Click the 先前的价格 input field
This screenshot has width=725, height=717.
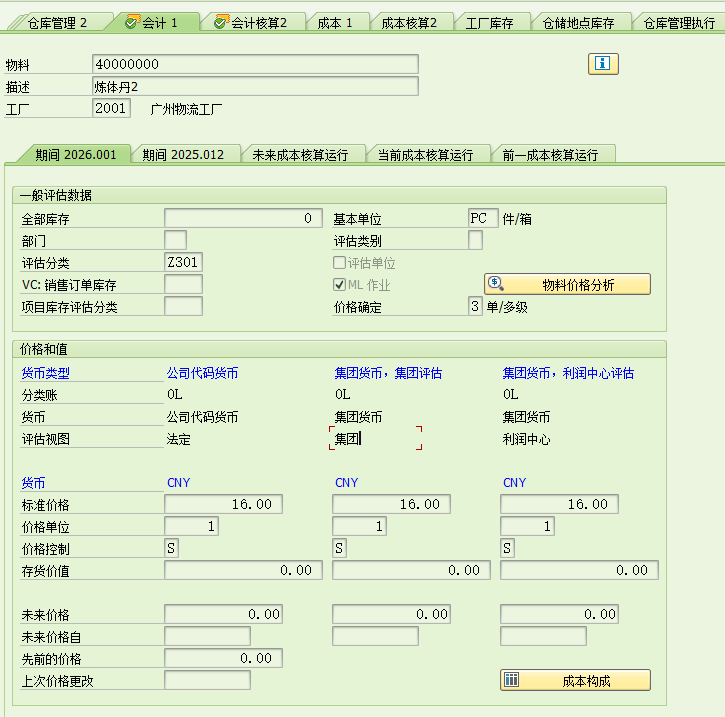[x=224, y=658]
